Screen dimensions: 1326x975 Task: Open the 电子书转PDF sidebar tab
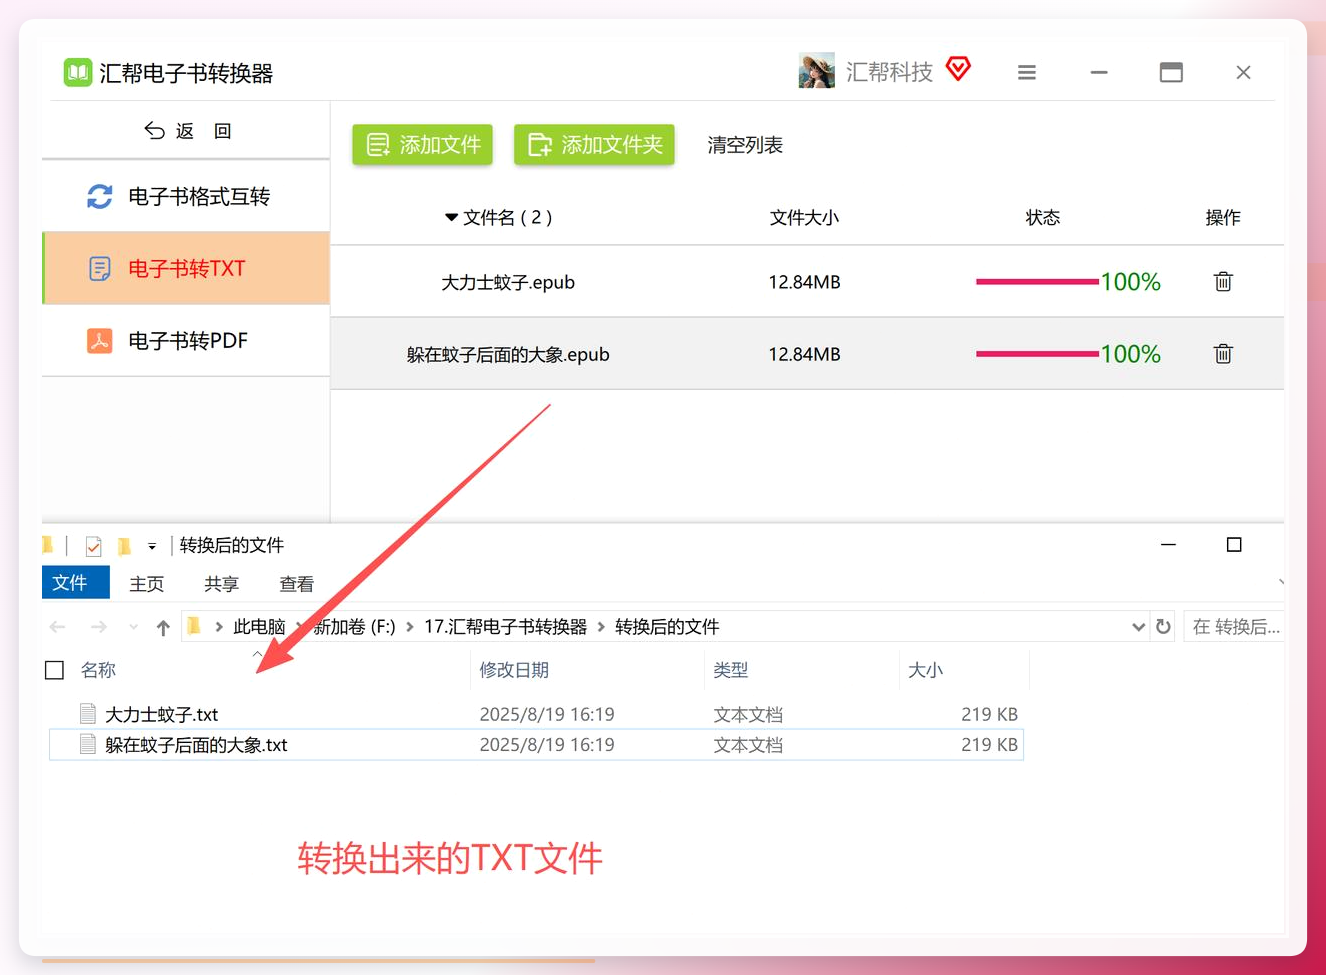point(186,341)
